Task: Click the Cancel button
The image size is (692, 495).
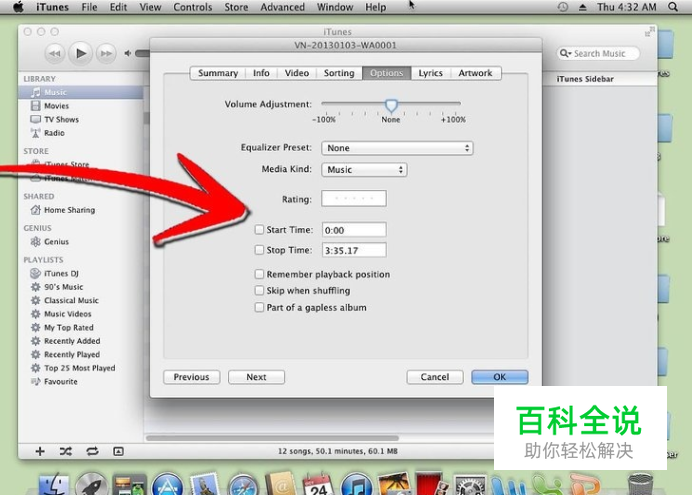Action: pyautogui.click(x=435, y=377)
